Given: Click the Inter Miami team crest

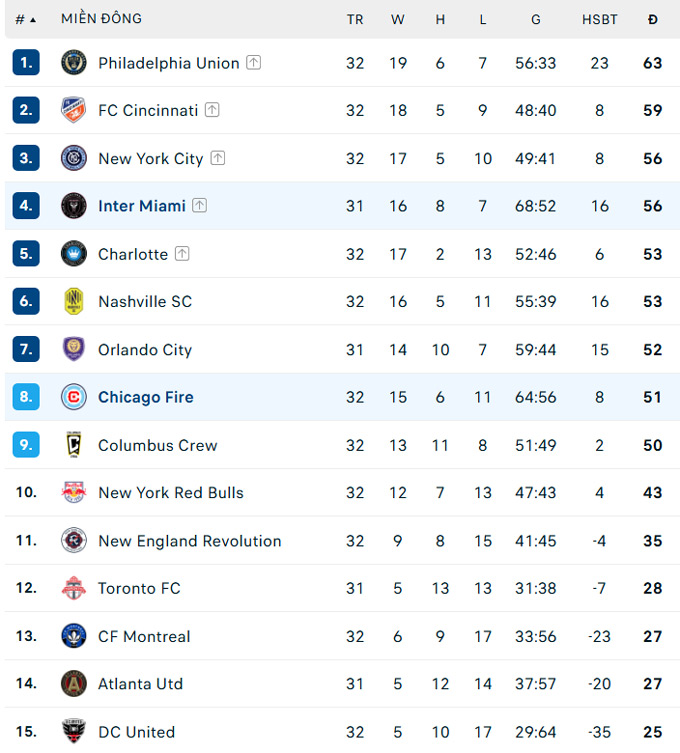Looking at the screenshot, I should click(x=74, y=206).
